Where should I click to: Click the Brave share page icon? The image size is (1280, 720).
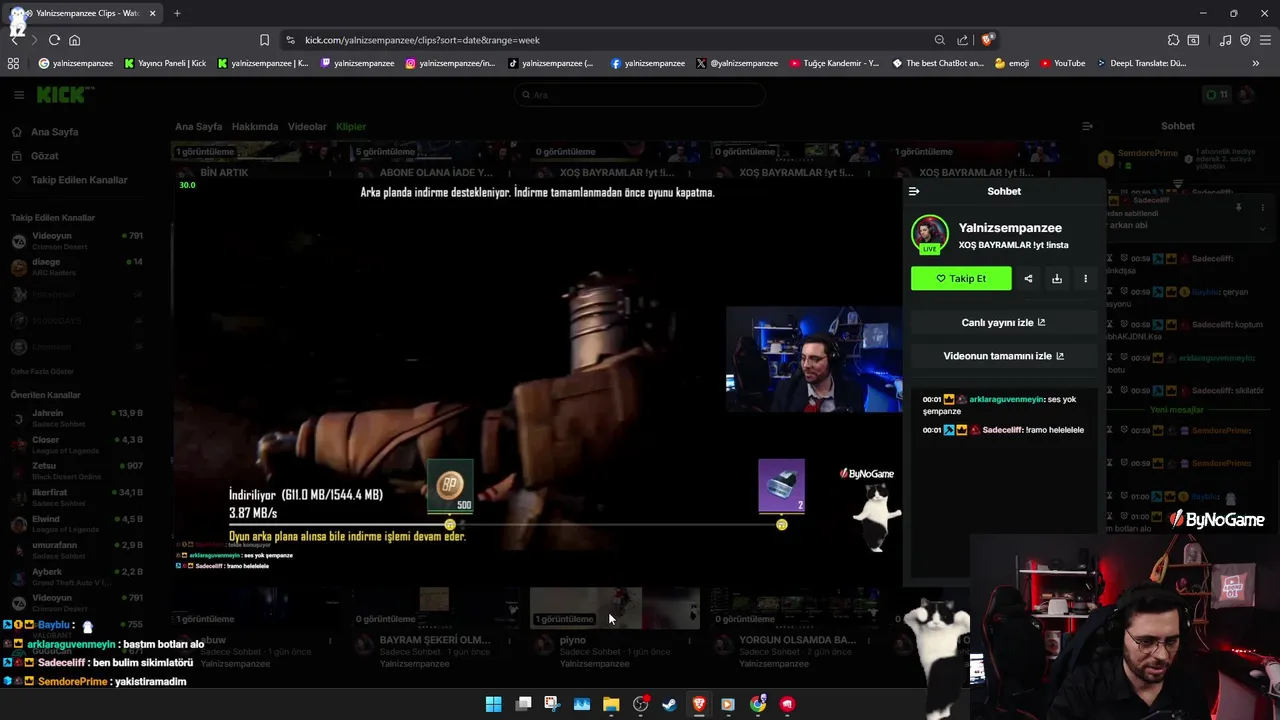click(x=962, y=40)
